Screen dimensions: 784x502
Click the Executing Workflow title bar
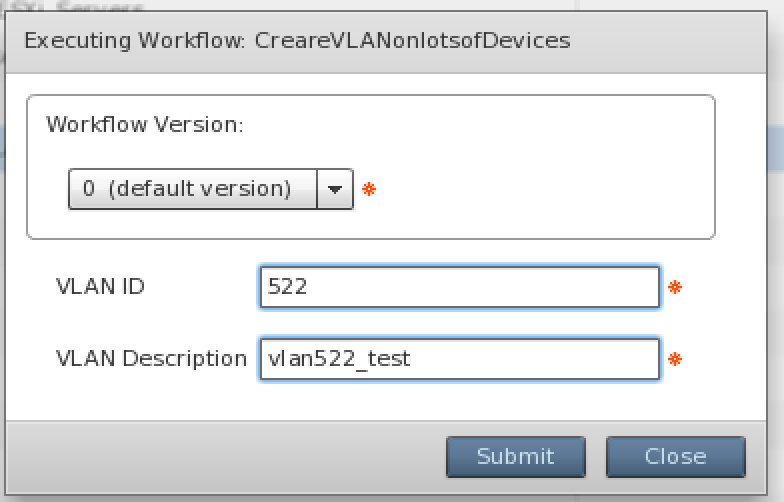click(x=386, y=42)
